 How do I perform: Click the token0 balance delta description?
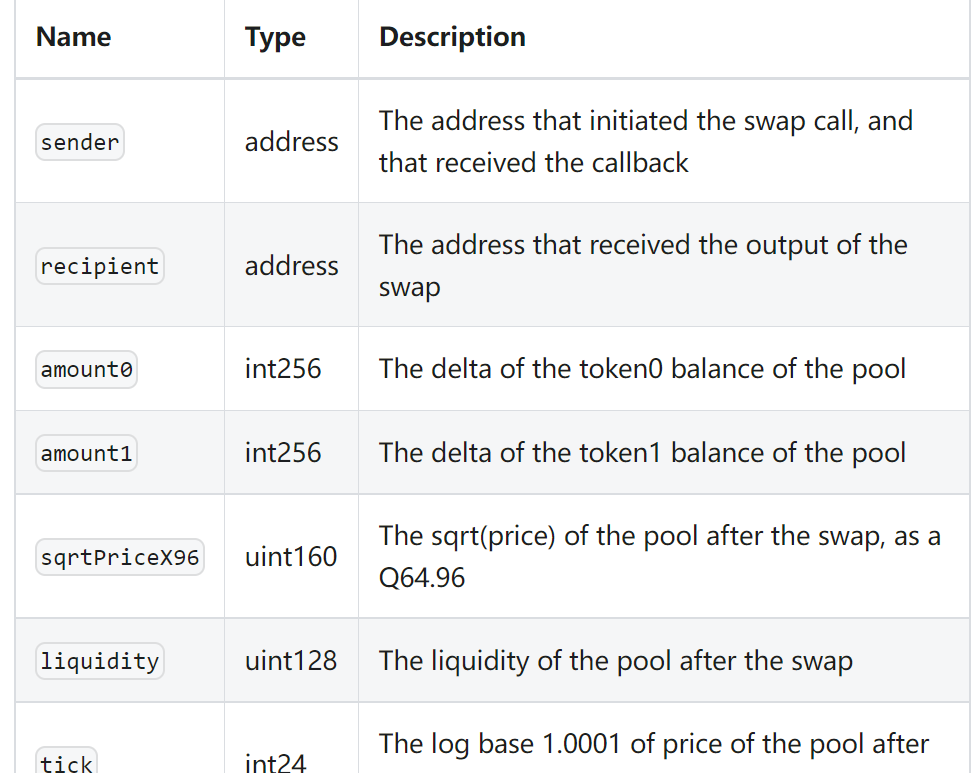pos(642,369)
